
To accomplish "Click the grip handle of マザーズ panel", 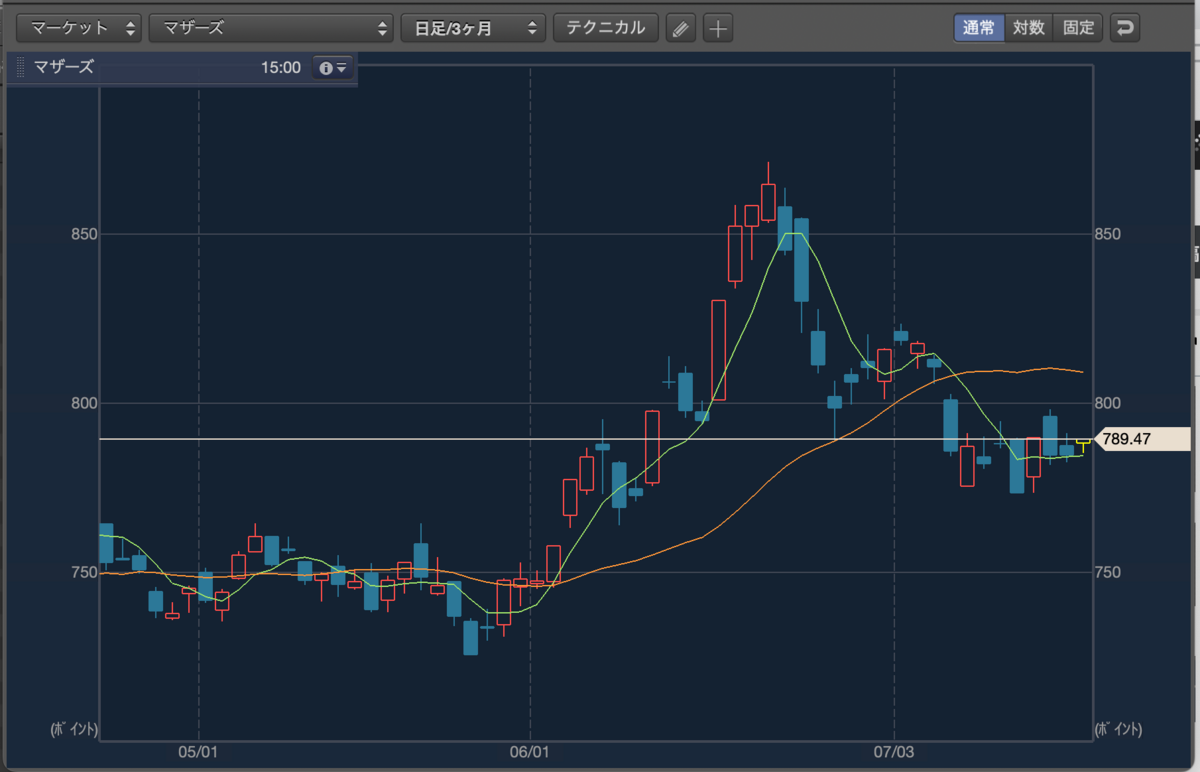I will point(20,68).
